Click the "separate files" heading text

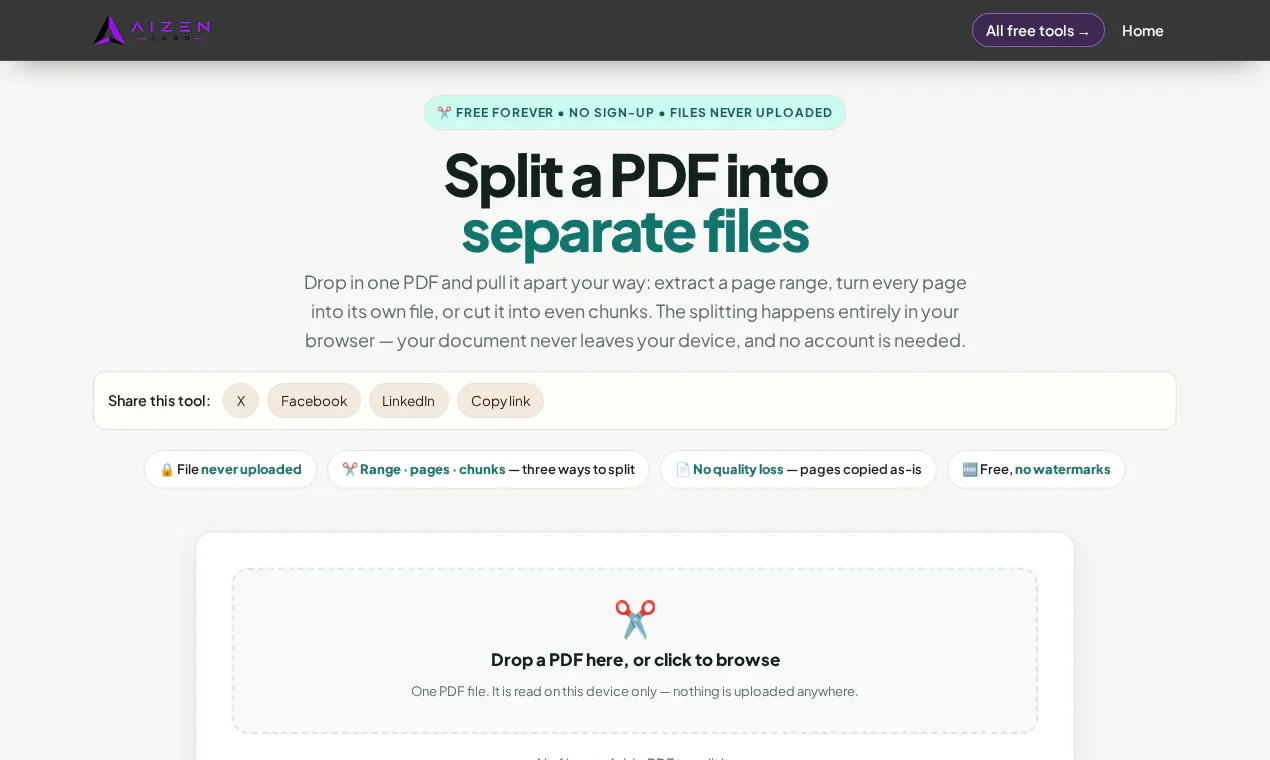pyautogui.click(x=635, y=230)
